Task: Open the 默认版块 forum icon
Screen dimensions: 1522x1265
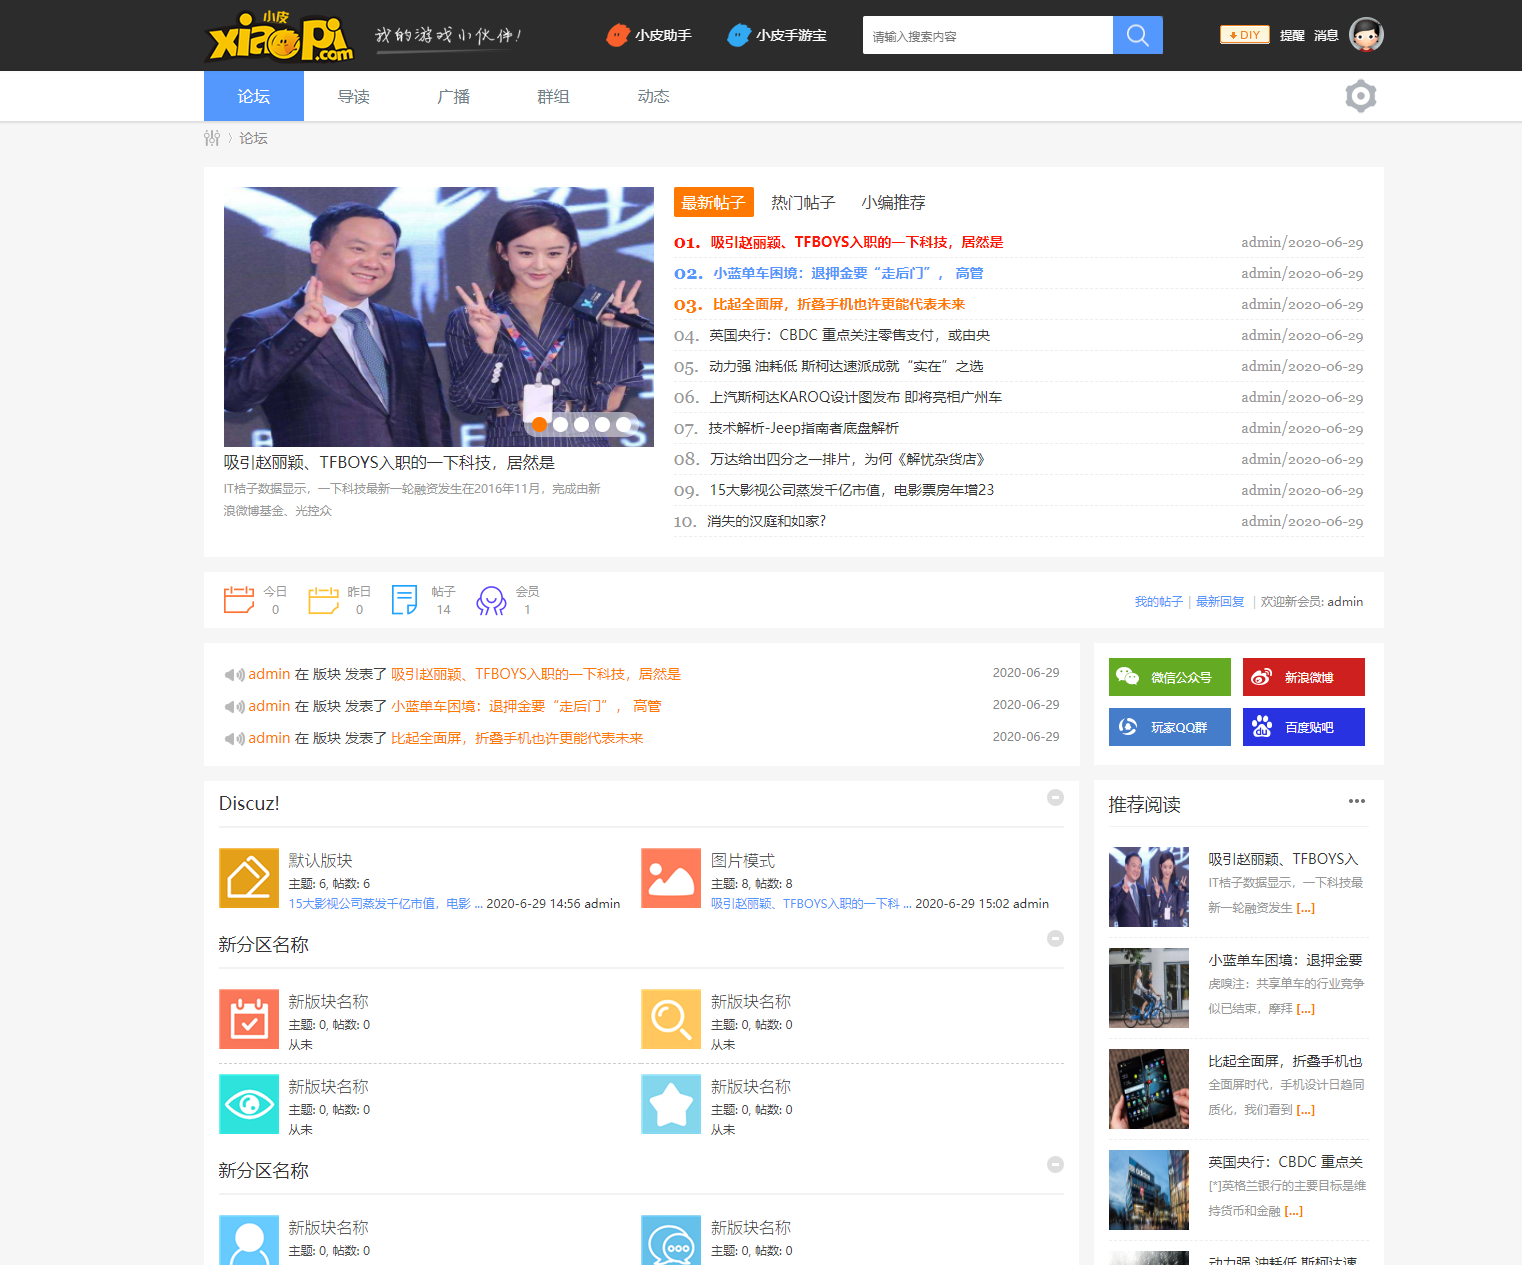Action: point(249,878)
